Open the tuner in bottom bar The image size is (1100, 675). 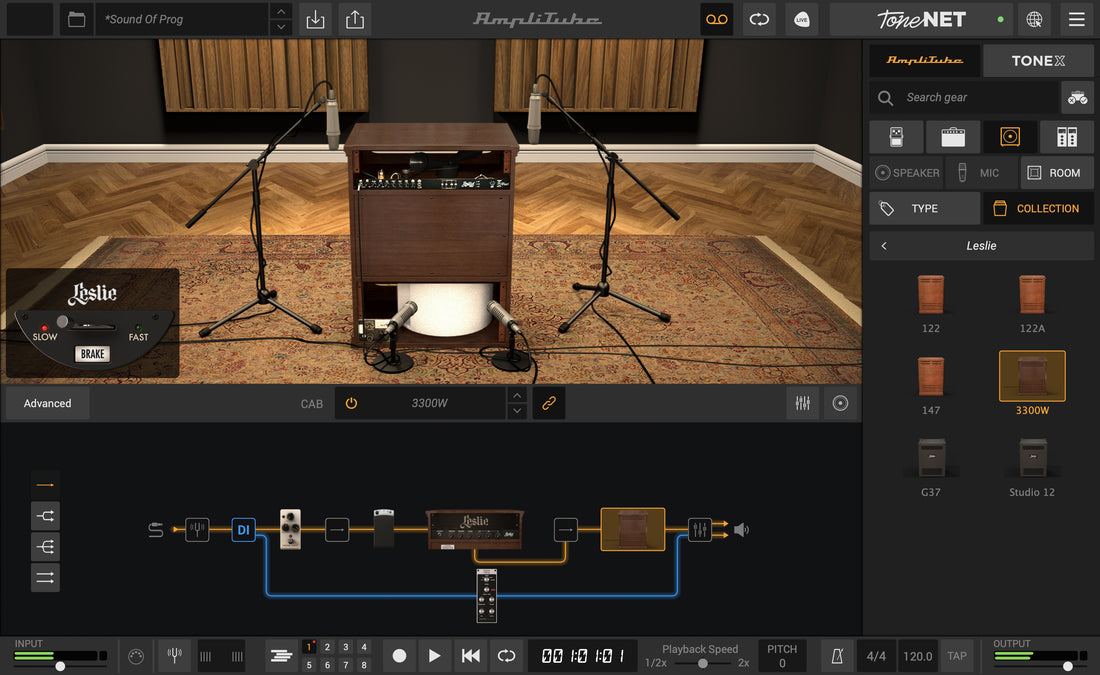(x=175, y=656)
